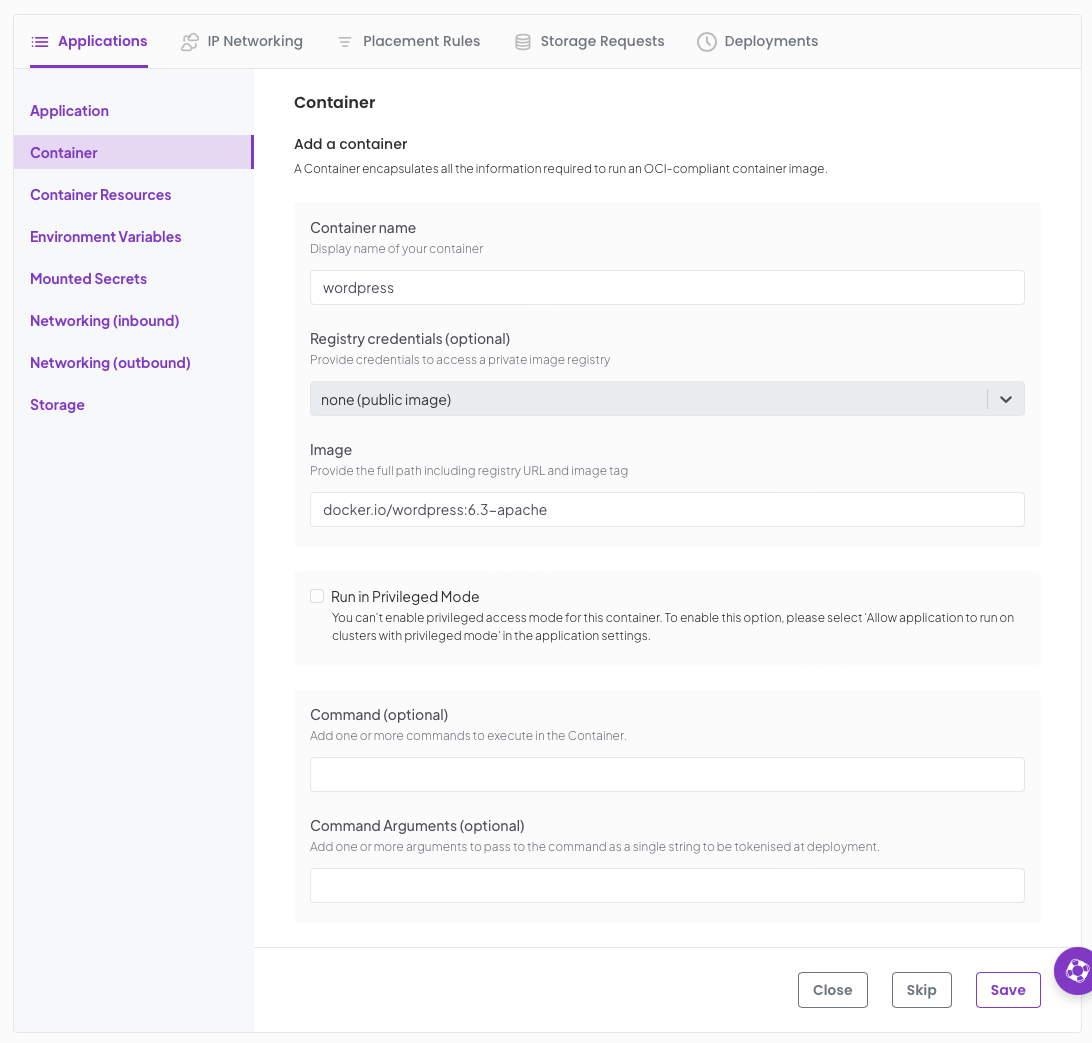Viewport: 1092px width, 1043px height.
Task: Click the 'Run in Privileged Mode' label
Action: tap(405, 597)
